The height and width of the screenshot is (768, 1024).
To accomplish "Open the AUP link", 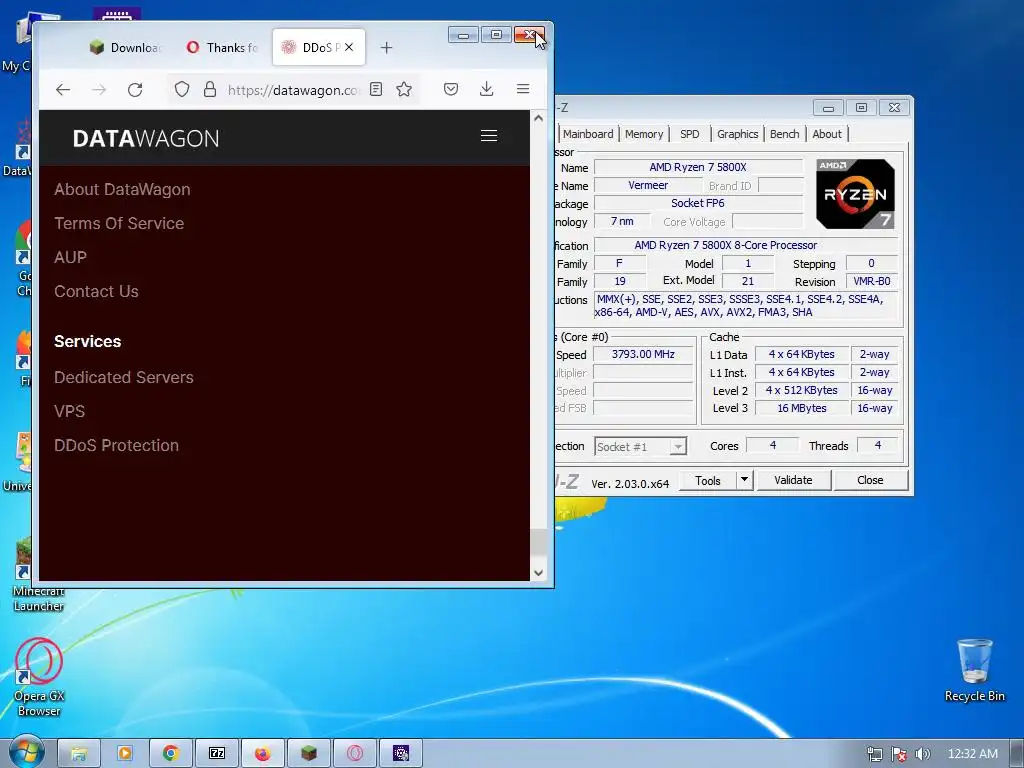I will click(71, 257).
